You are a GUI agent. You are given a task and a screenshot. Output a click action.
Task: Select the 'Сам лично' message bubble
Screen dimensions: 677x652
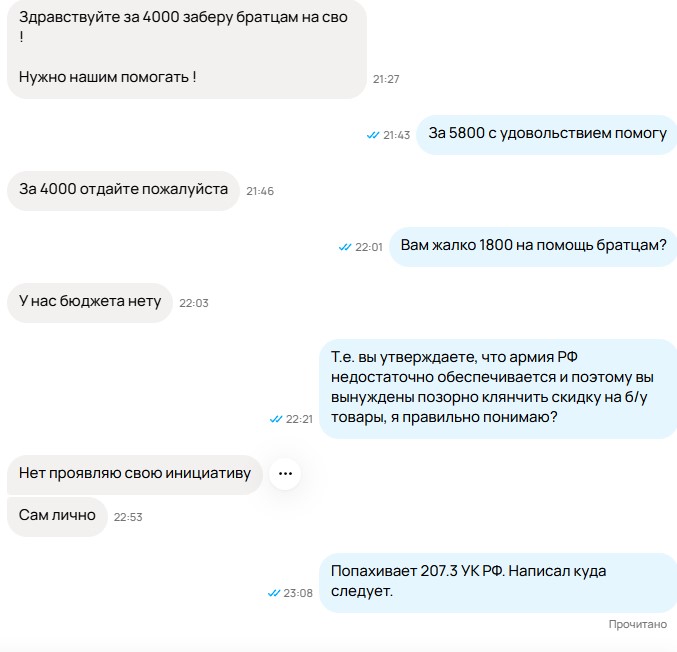tap(57, 517)
